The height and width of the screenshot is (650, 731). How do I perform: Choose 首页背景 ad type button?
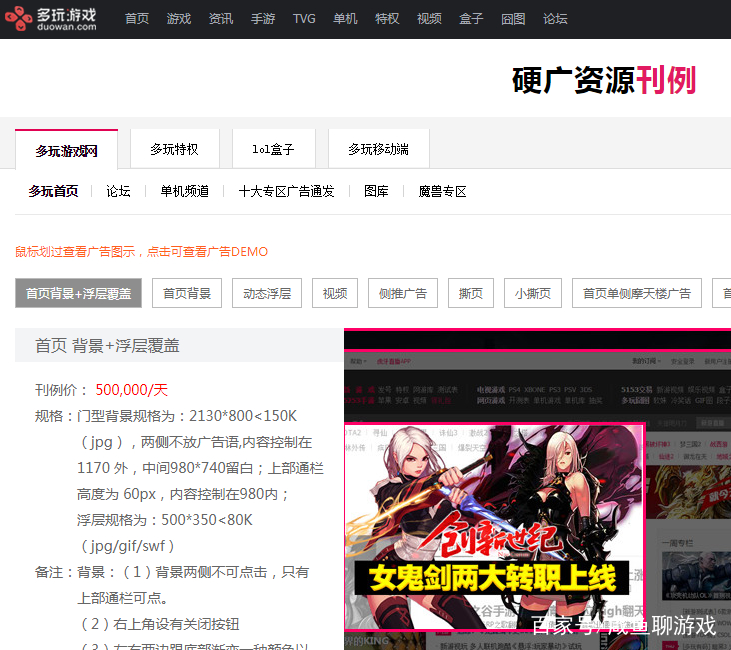(187, 293)
